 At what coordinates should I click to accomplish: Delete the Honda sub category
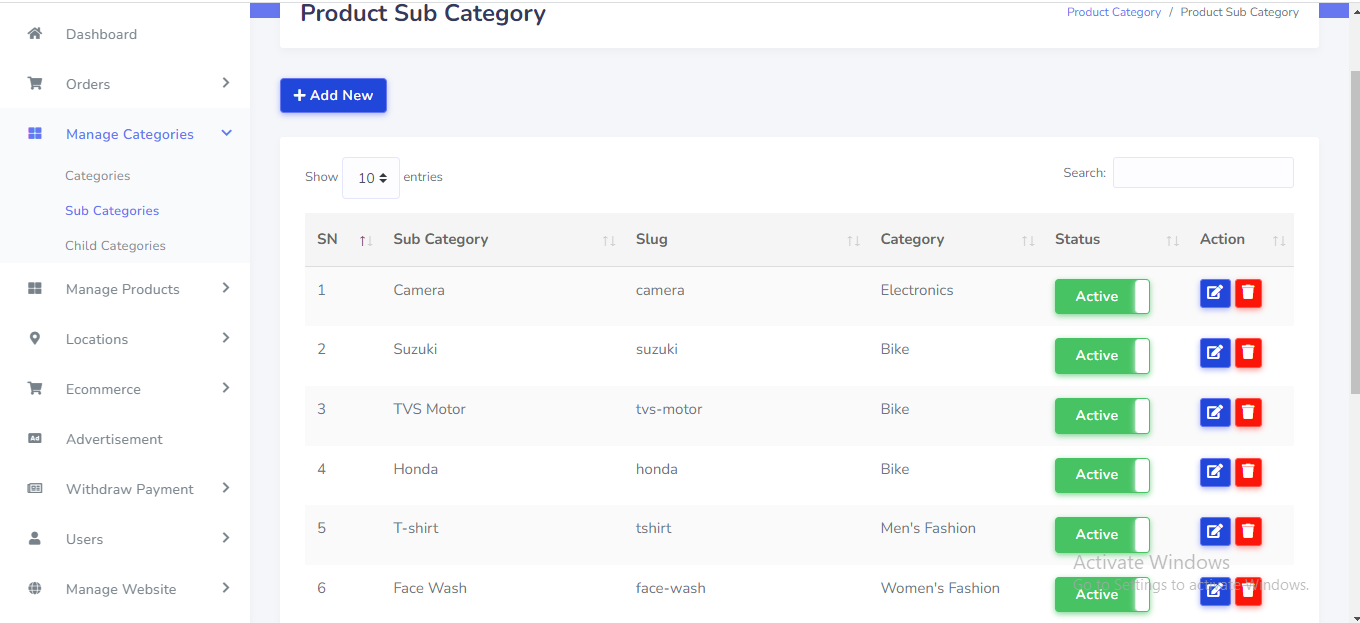tap(1248, 472)
